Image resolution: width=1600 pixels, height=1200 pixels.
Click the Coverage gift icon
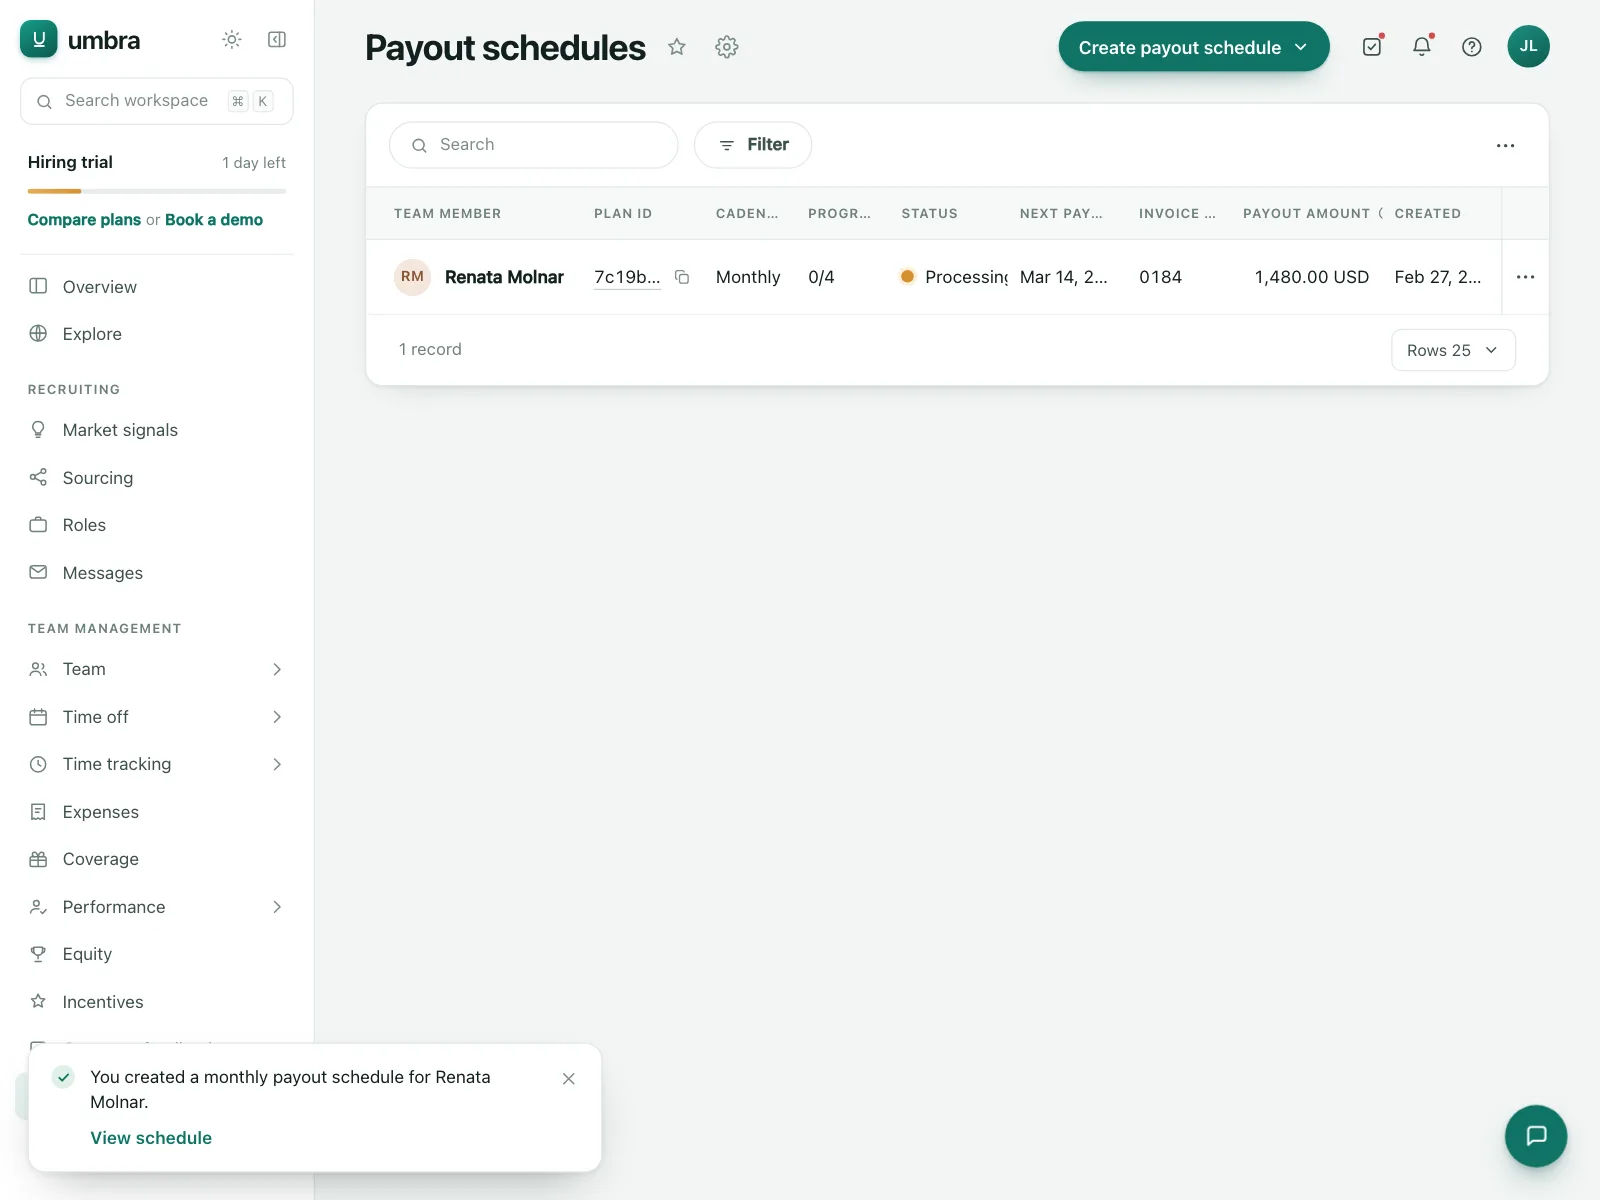click(x=38, y=859)
